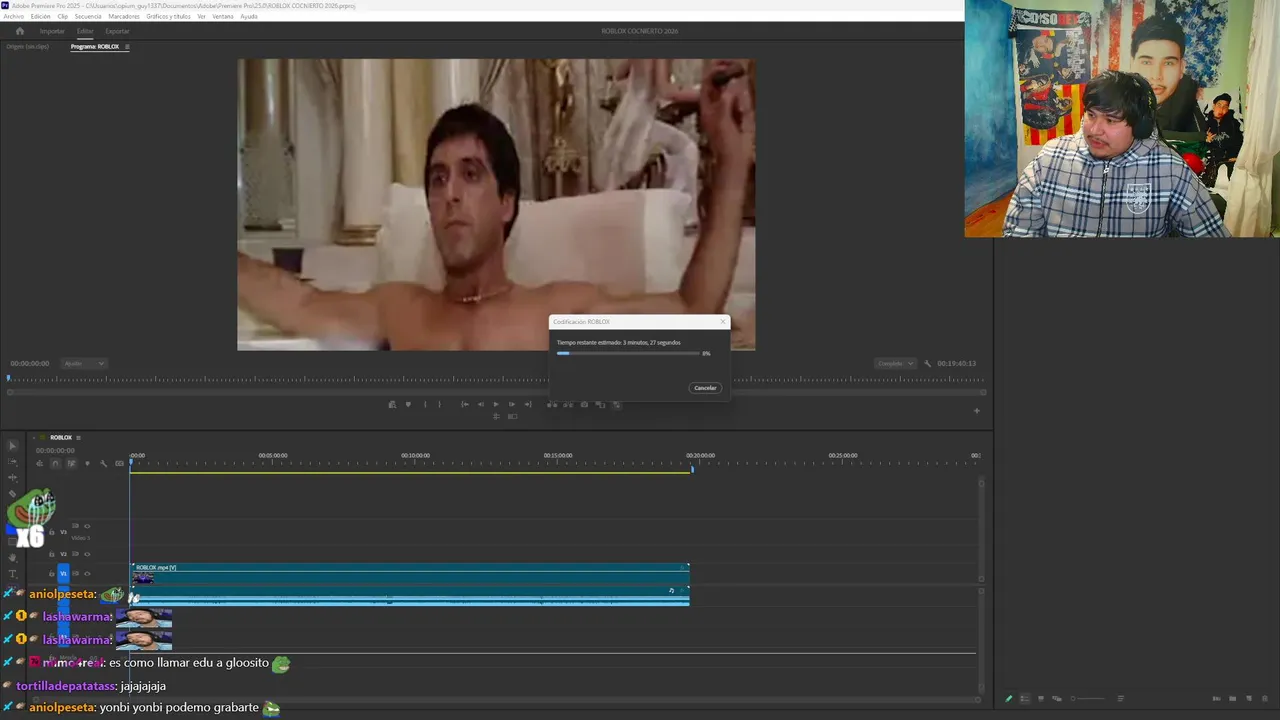Screen dimensions: 1280x720
Task: Select the Ripple Edit tool
Action: 12,477
